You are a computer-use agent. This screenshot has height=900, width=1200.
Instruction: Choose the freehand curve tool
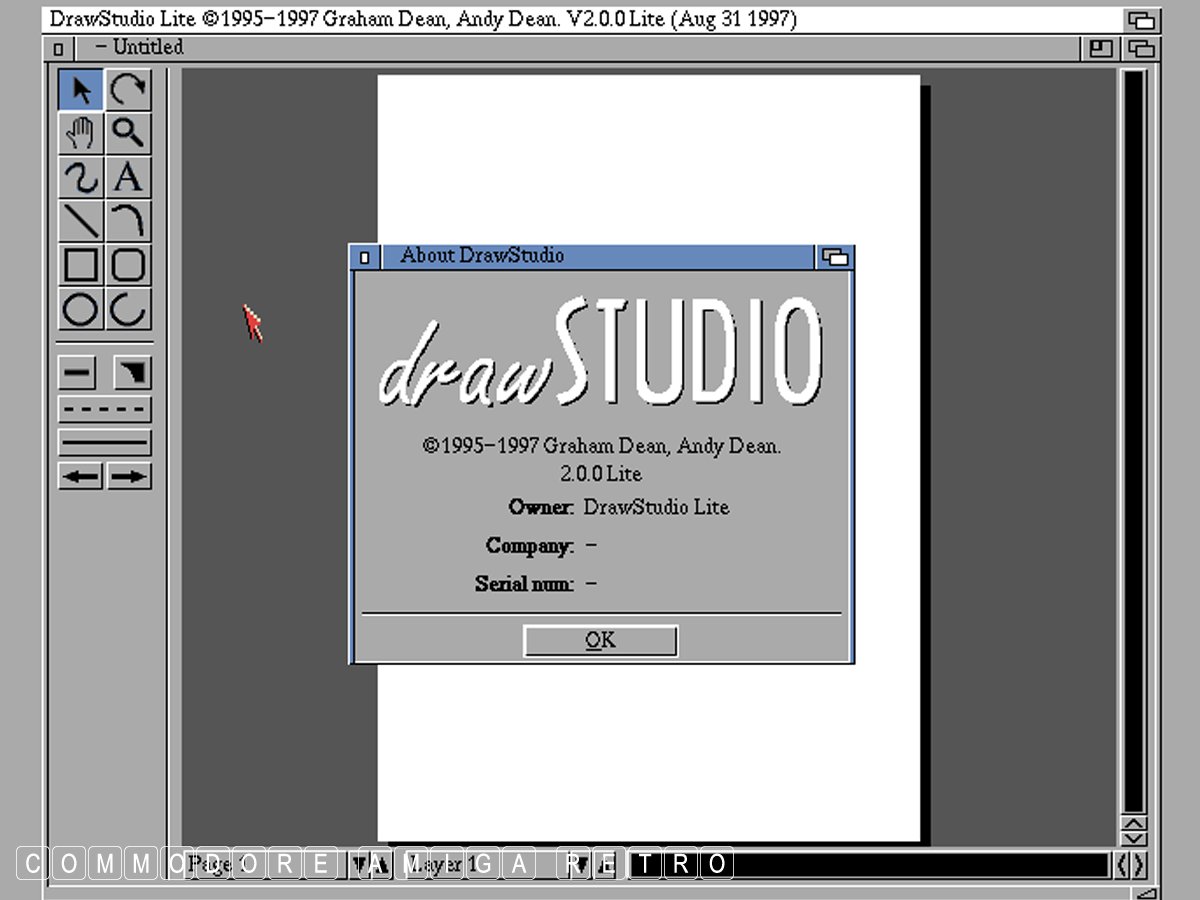(81, 177)
